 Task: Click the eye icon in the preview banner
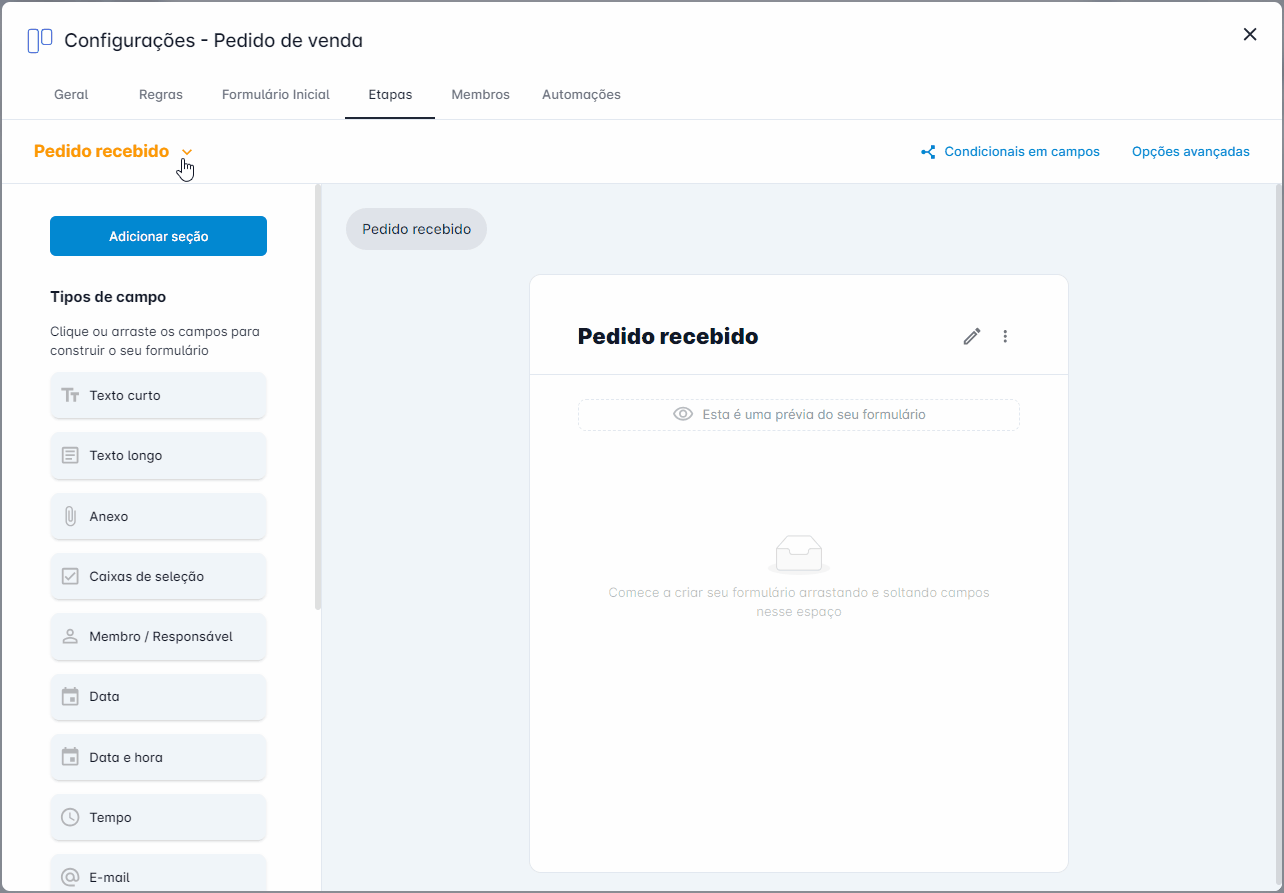coord(683,414)
